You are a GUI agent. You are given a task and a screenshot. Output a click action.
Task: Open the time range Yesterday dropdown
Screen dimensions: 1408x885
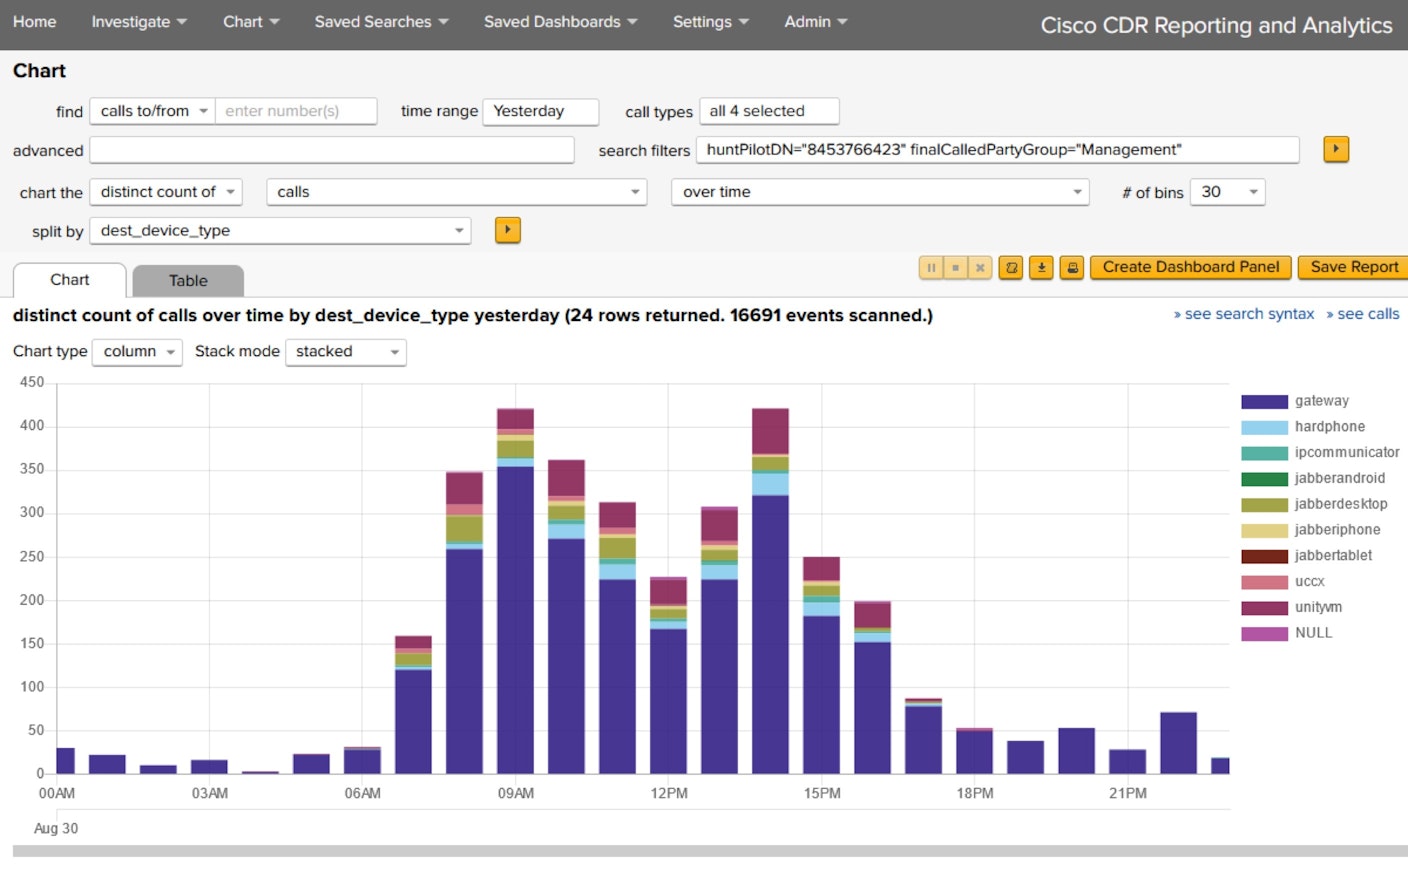coord(540,112)
